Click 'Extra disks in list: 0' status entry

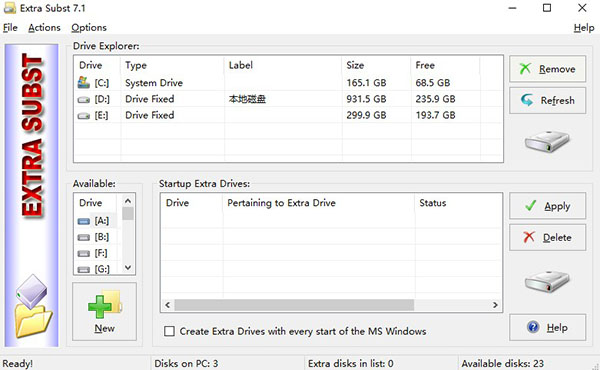[x=351, y=363]
